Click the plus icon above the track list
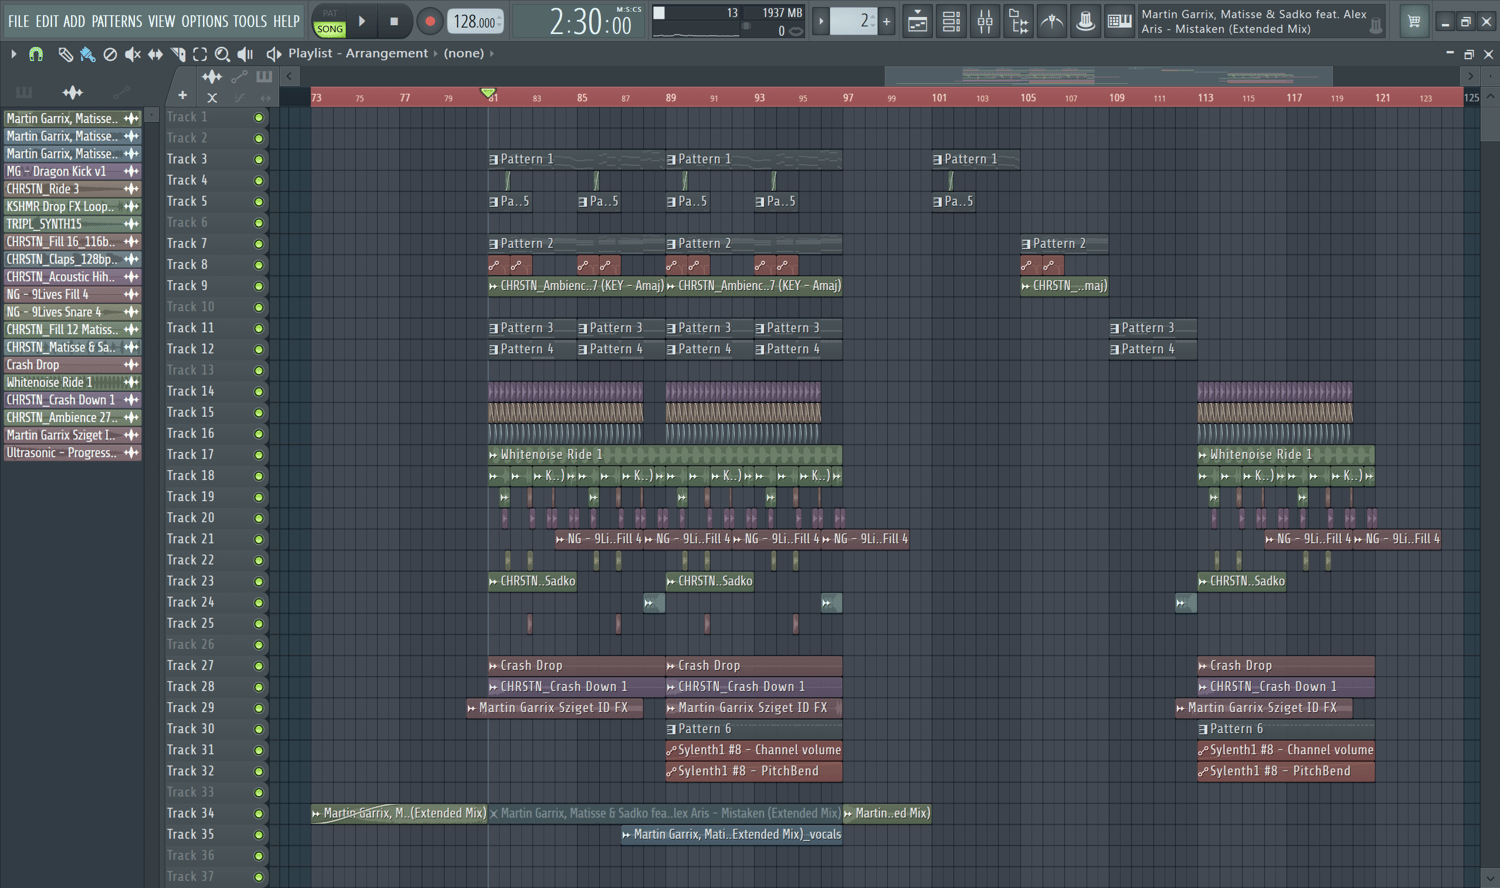This screenshot has width=1500, height=888. (183, 96)
